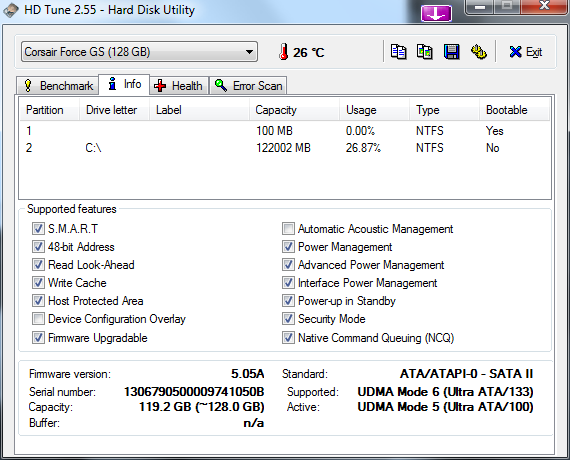This screenshot has width=570, height=460.
Task: Enable Automatic Acoustic Management checkbox
Action: click(x=288, y=229)
